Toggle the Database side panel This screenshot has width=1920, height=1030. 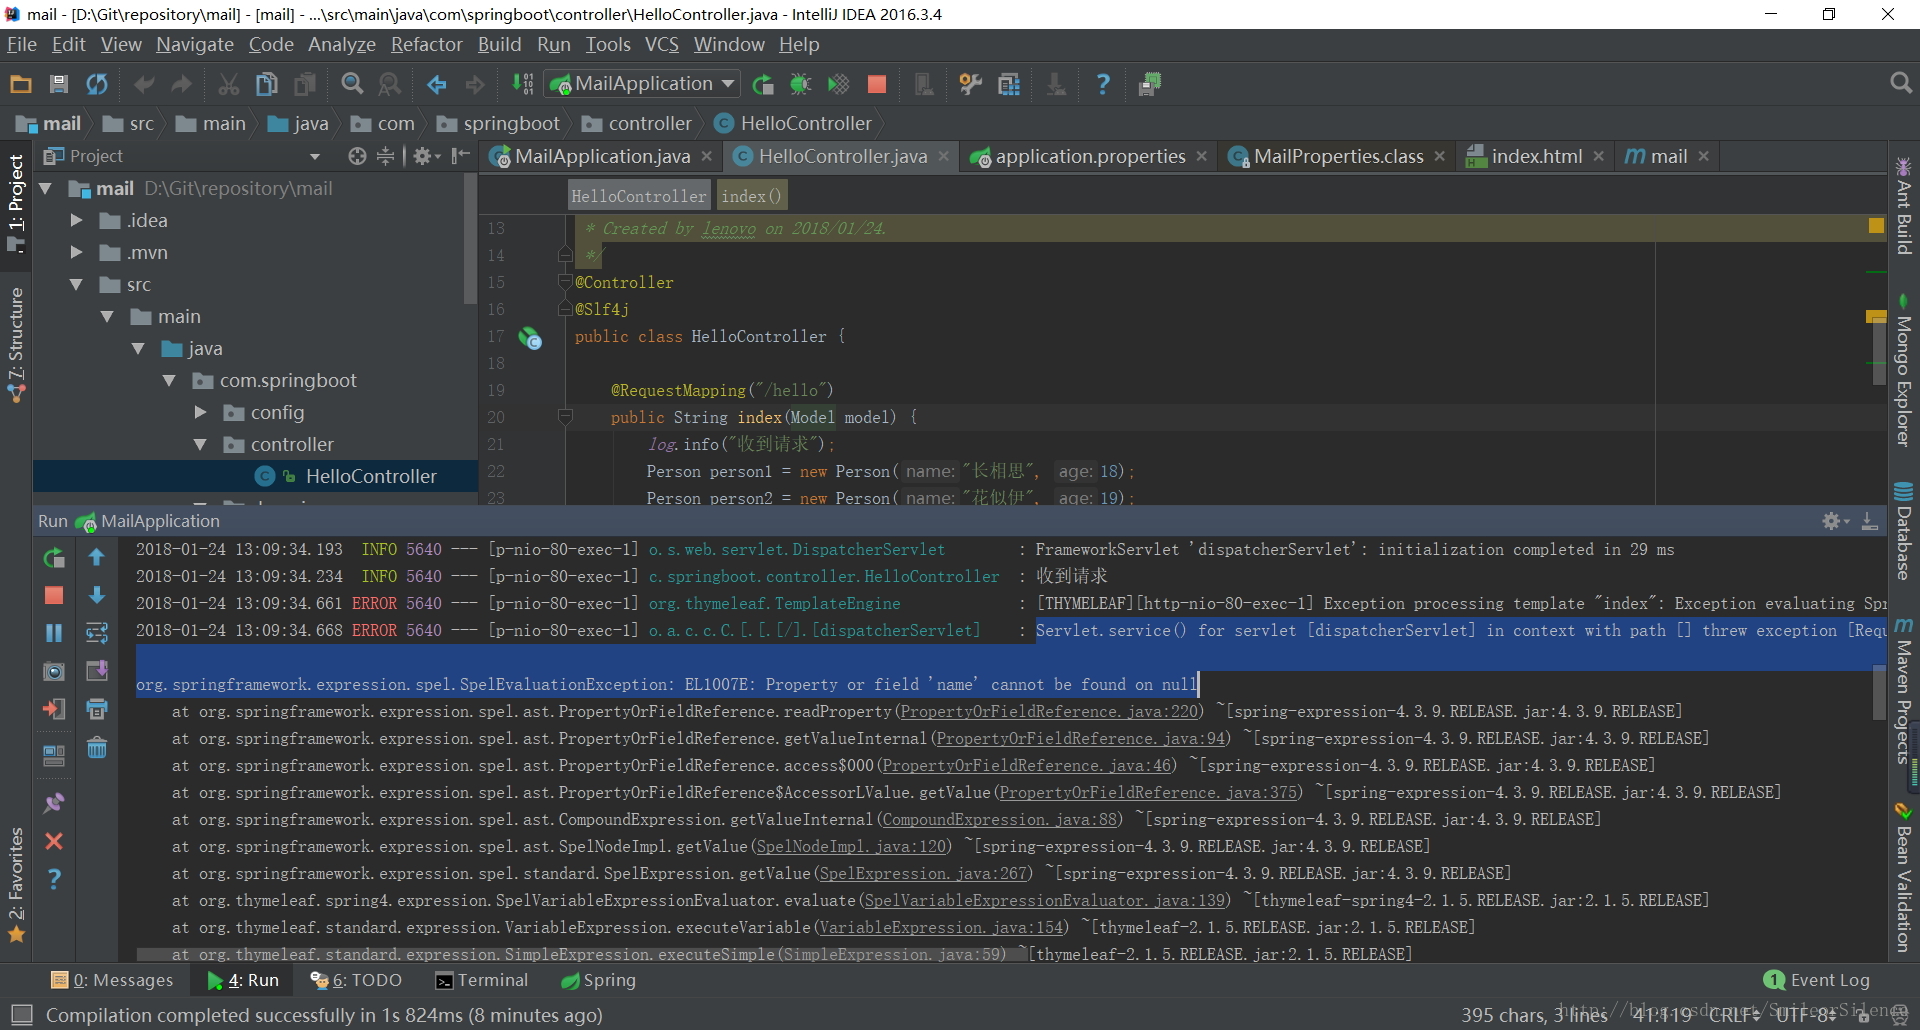1904,532
